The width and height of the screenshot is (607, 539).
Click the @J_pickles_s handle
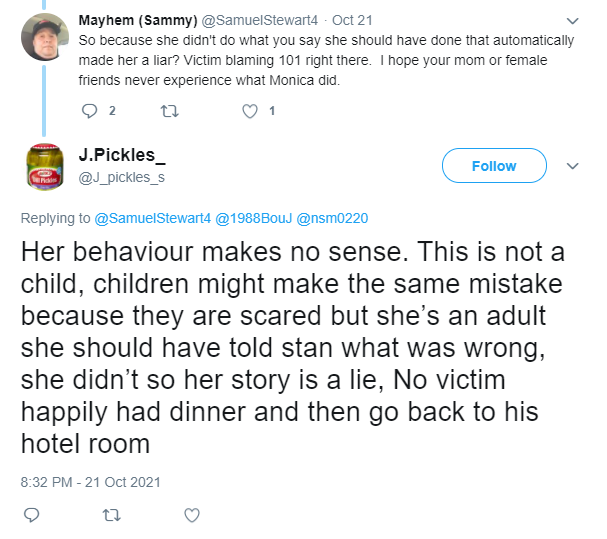[122, 177]
